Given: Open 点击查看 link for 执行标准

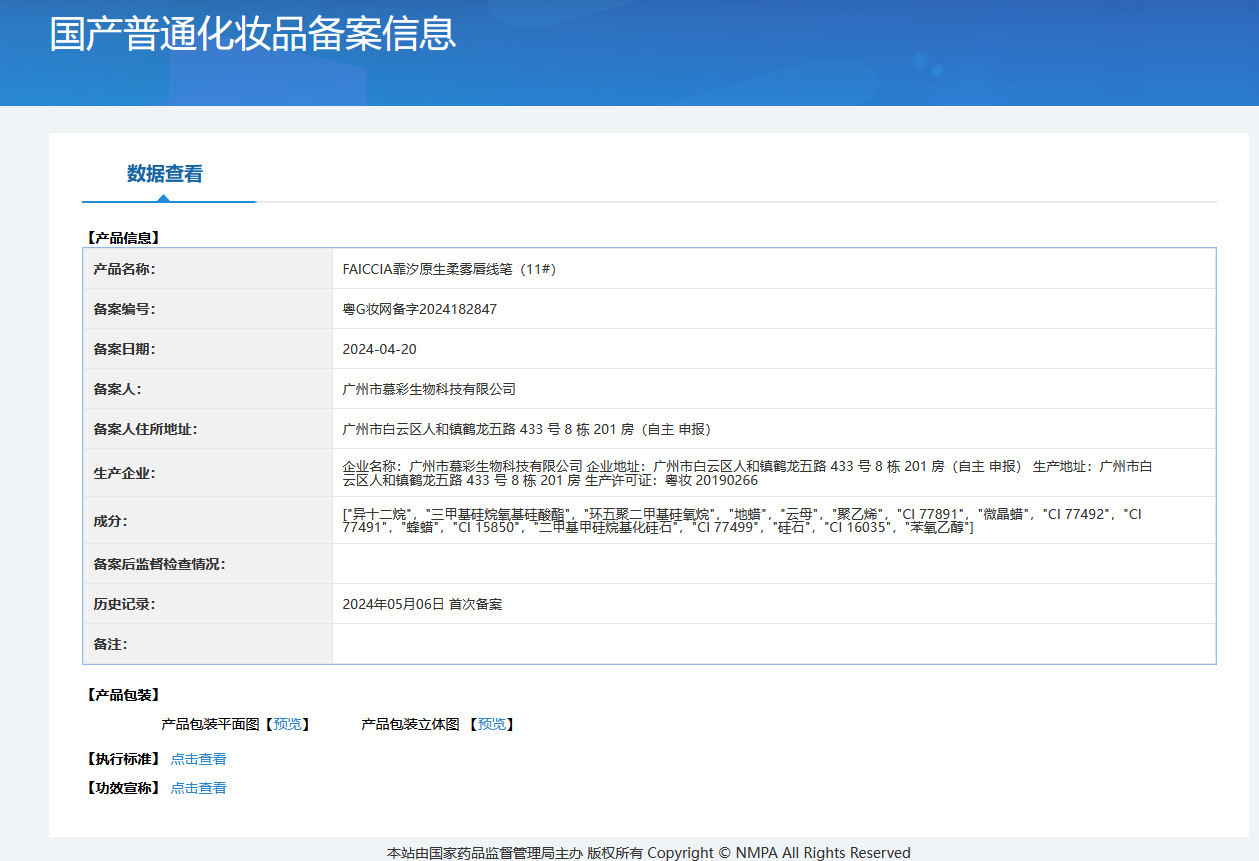Looking at the screenshot, I should point(198,759).
